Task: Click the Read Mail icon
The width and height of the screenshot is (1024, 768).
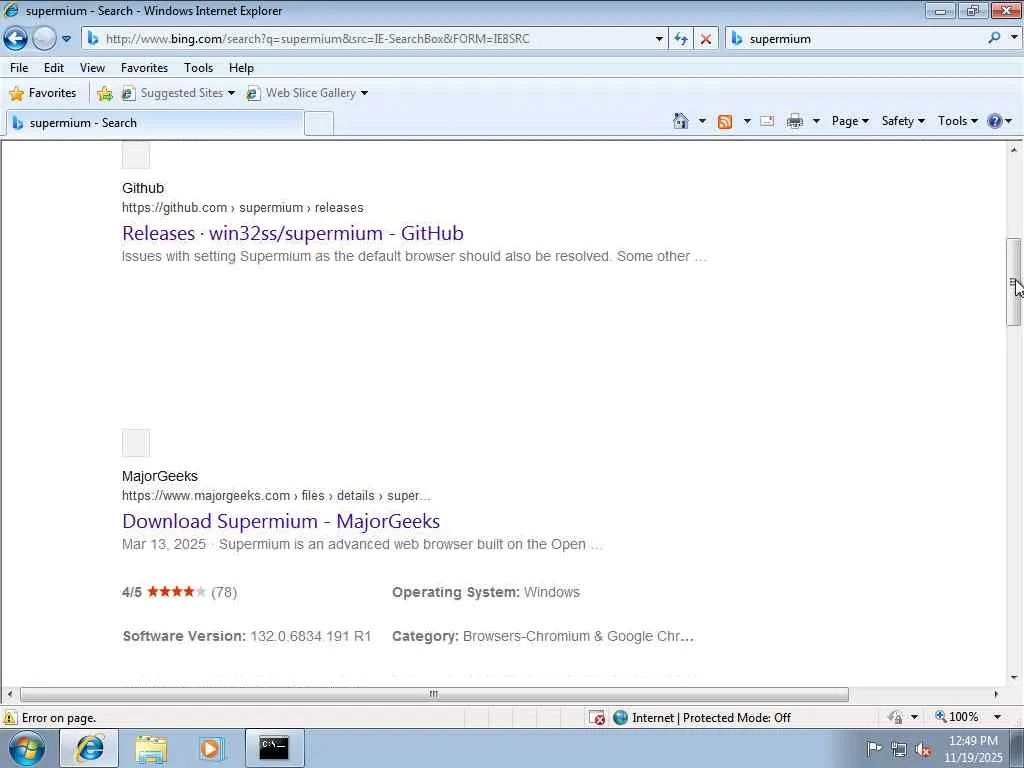Action: [767, 121]
